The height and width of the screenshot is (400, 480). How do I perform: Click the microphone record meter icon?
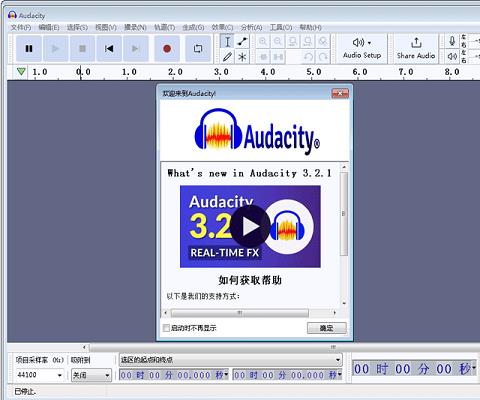452,41
